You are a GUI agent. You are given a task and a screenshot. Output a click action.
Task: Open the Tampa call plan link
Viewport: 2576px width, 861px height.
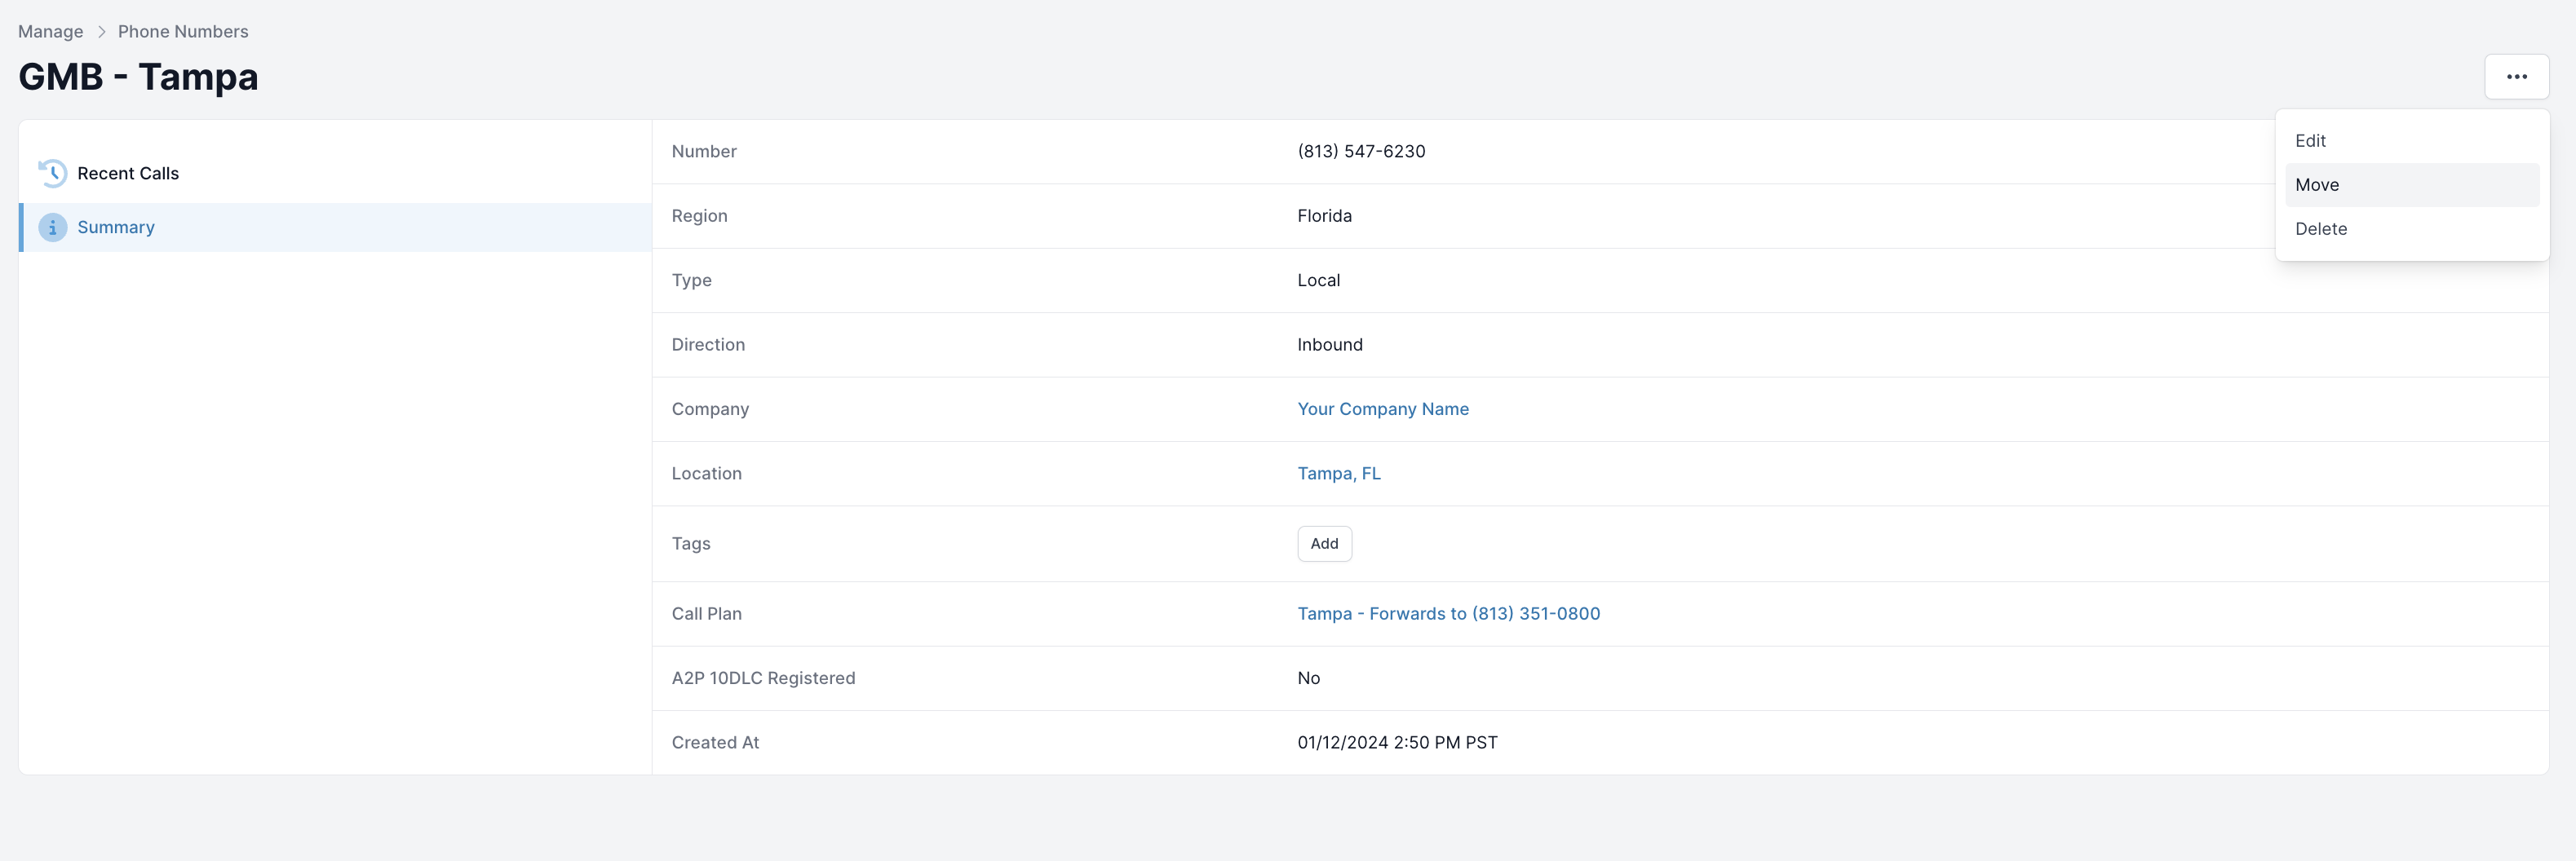[1448, 613]
